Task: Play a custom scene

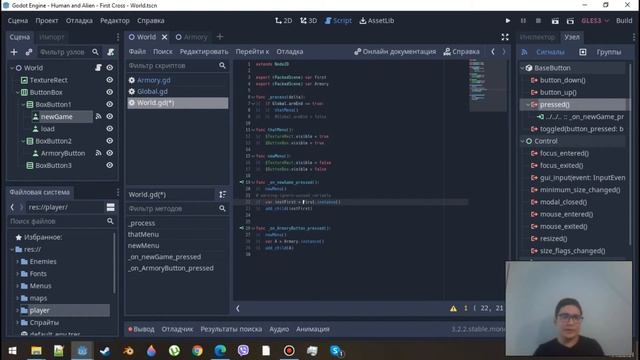Action: [x=570, y=20]
